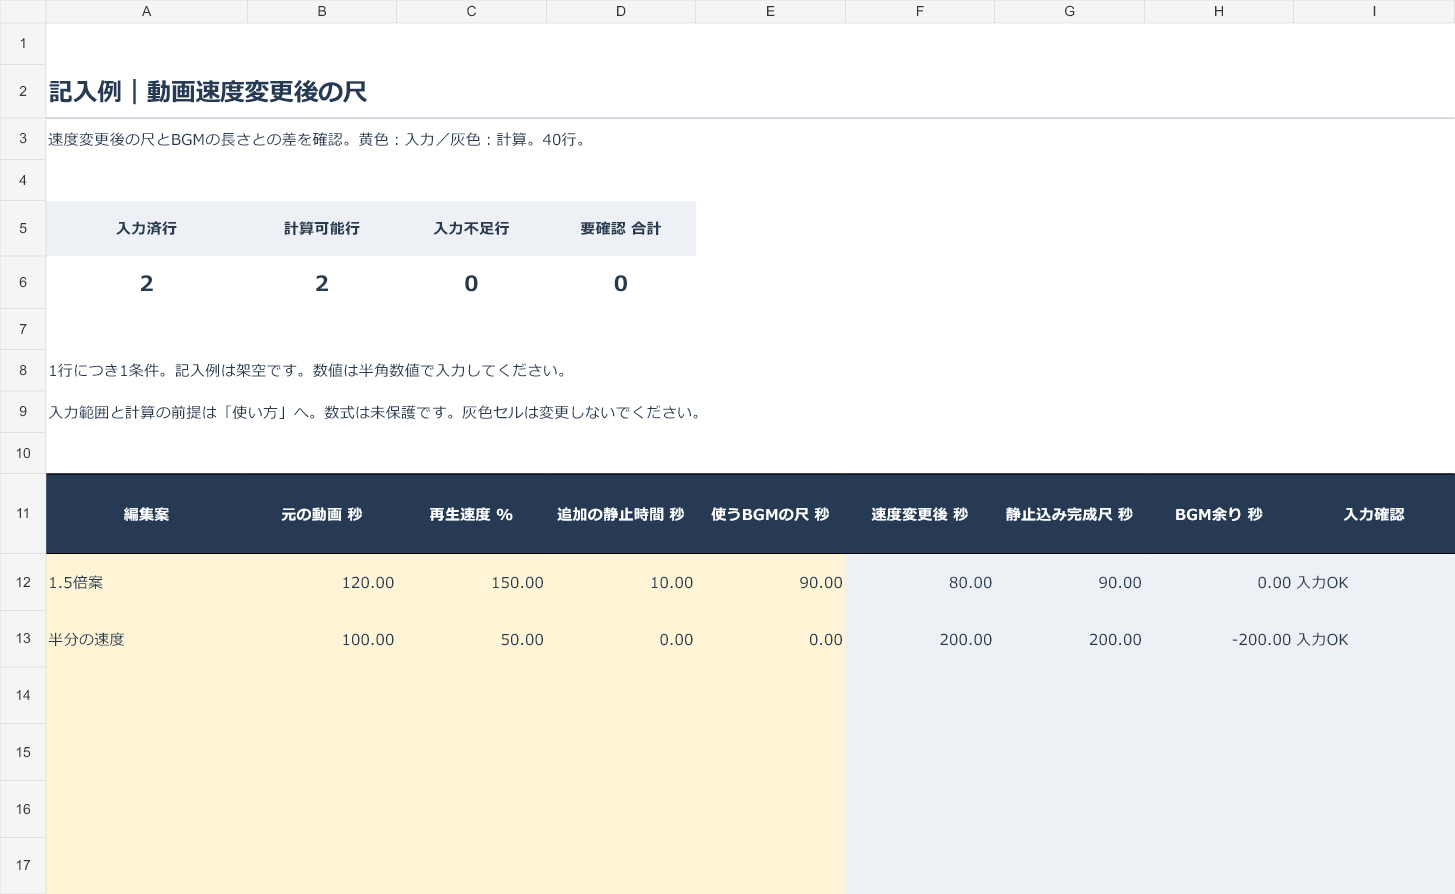Click the 要確認 合計 summary label
Screen dimensions: 1455x894
[x=620, y=228]
